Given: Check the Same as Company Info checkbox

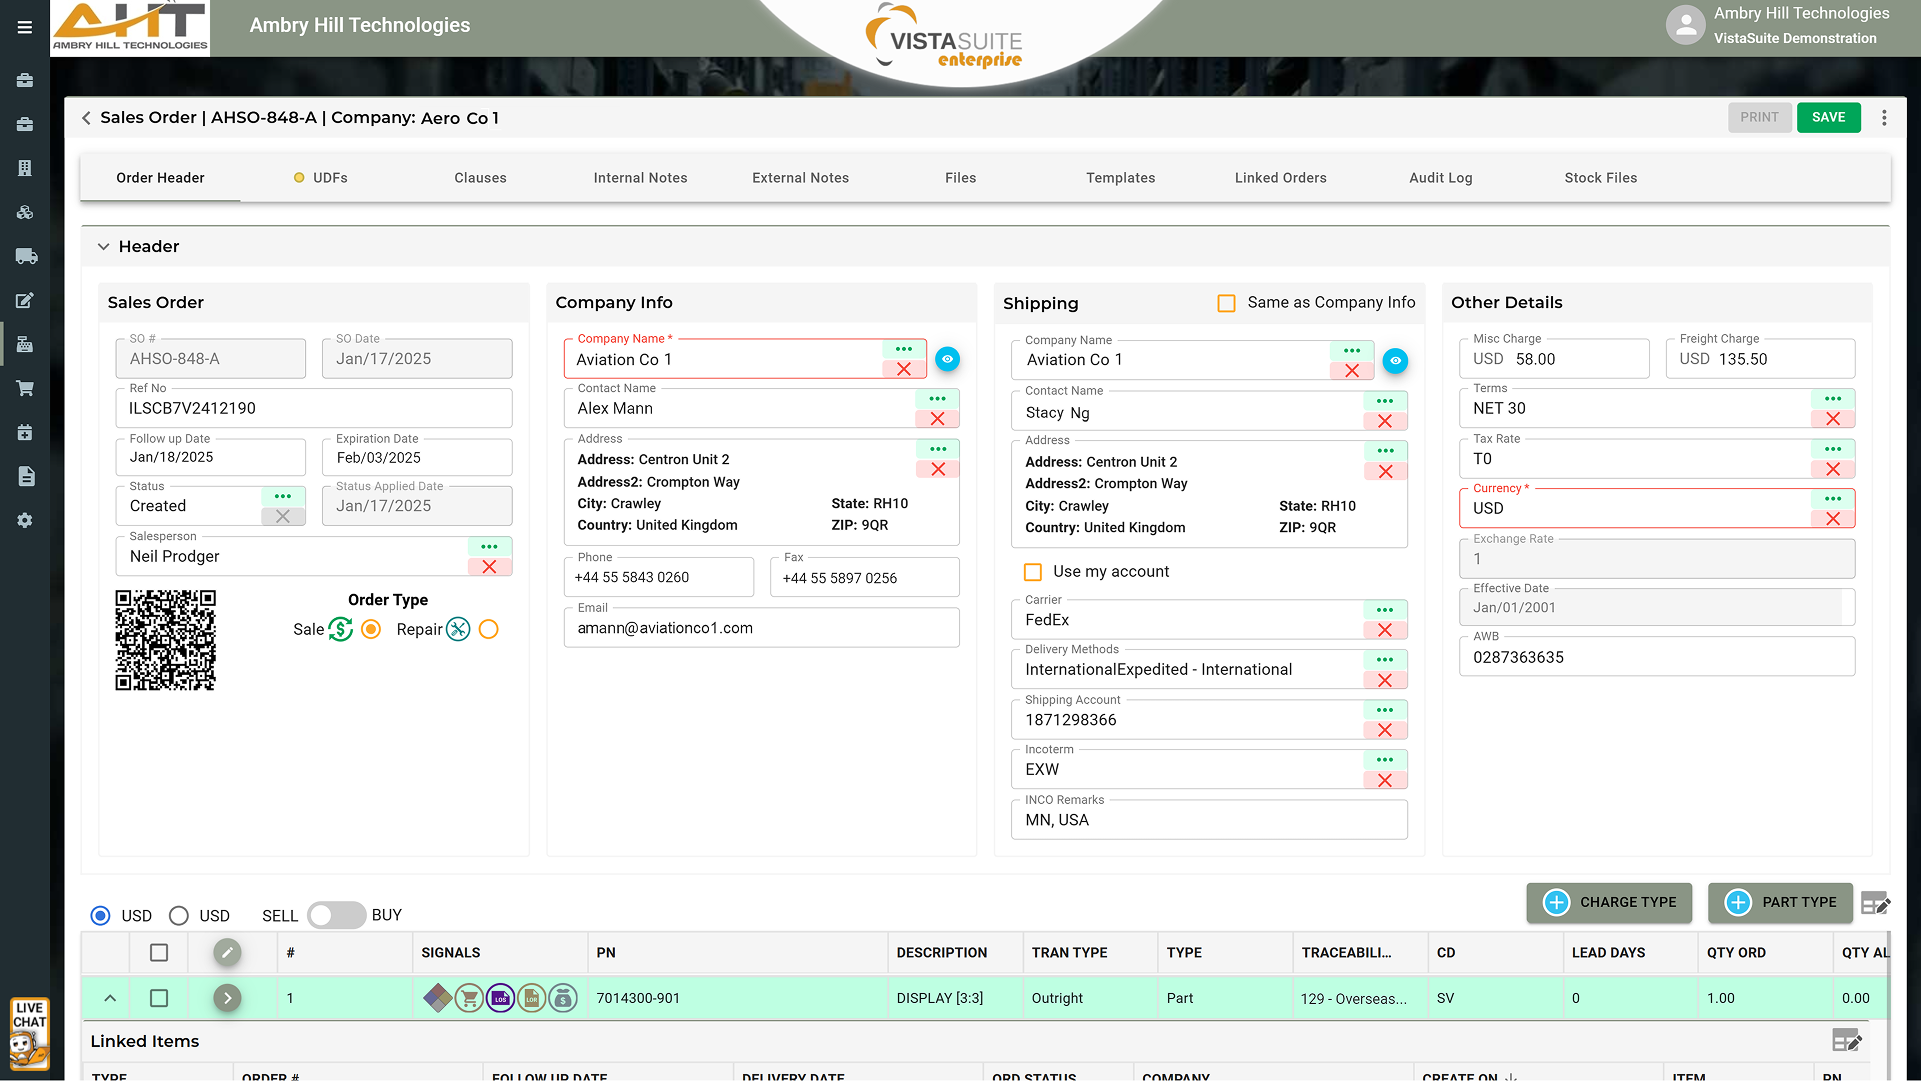Looking at the screenshot, I should pyautogui.click(x=1226, y=303).
